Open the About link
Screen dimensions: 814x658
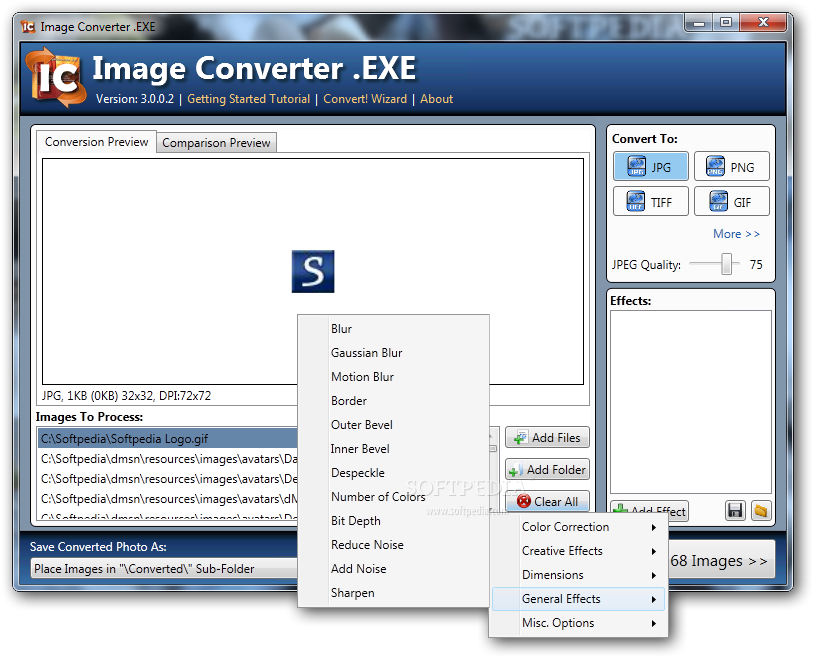436,99
